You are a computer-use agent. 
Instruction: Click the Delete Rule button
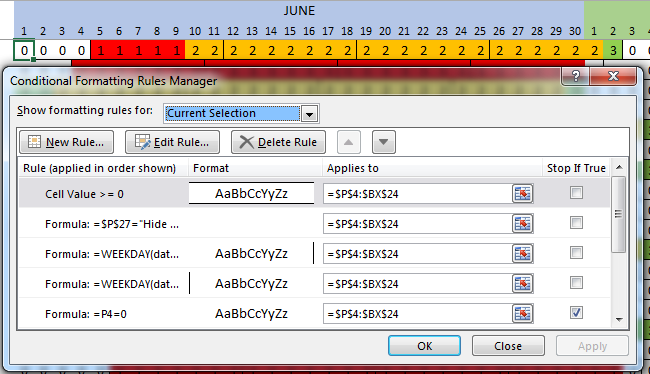point(278,142)
